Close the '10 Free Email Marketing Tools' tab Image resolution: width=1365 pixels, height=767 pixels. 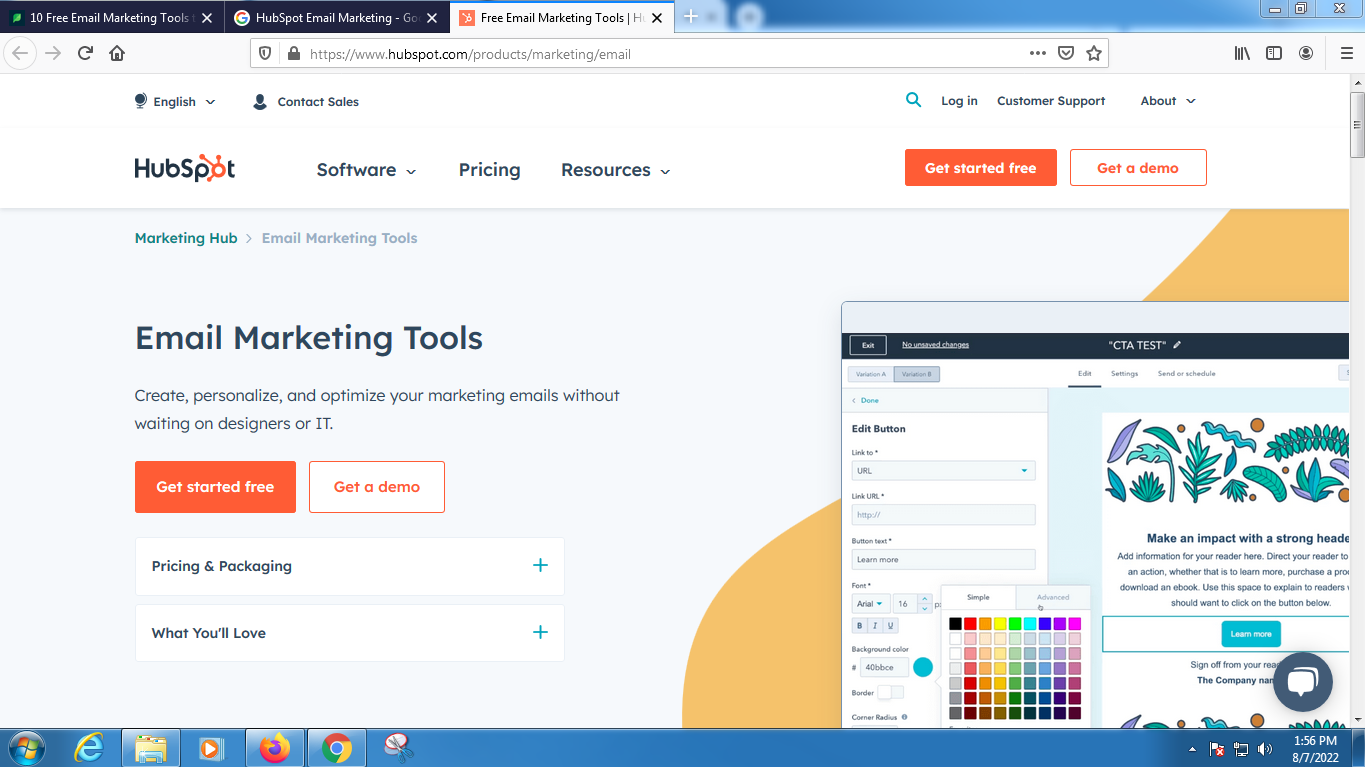pos(207,18)
